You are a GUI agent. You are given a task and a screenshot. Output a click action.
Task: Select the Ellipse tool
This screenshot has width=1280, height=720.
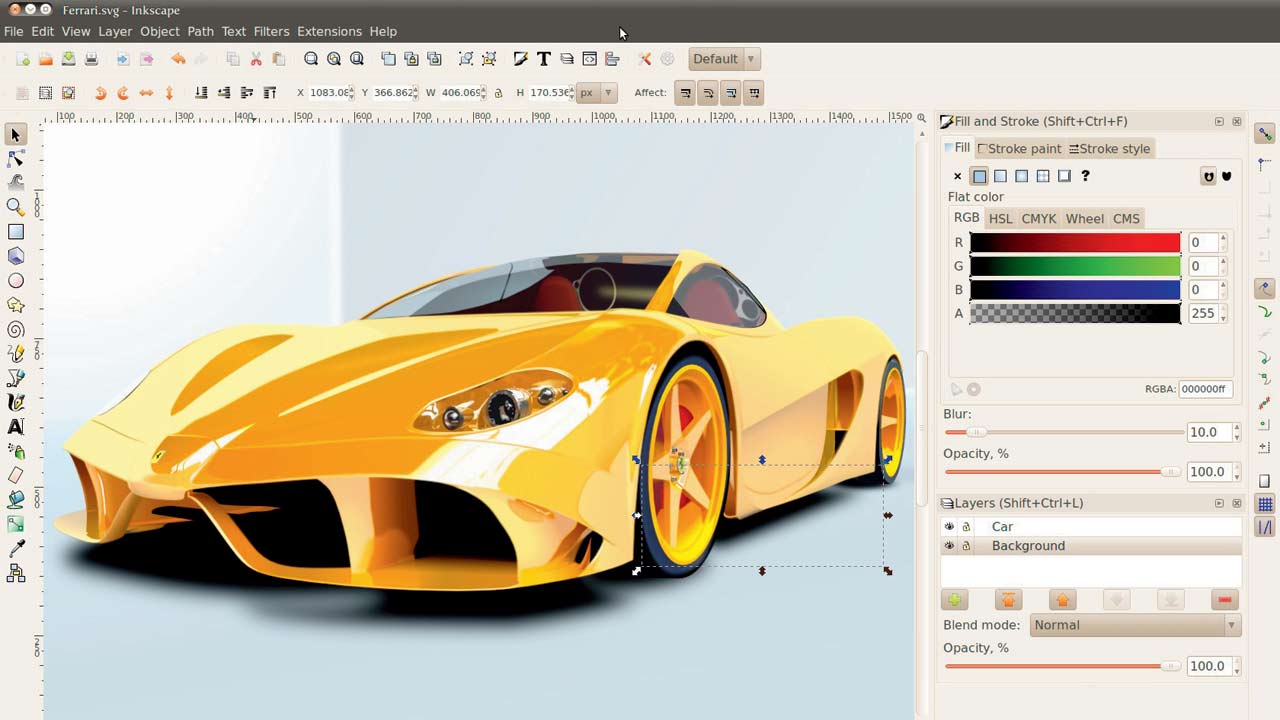pos(16,281)
